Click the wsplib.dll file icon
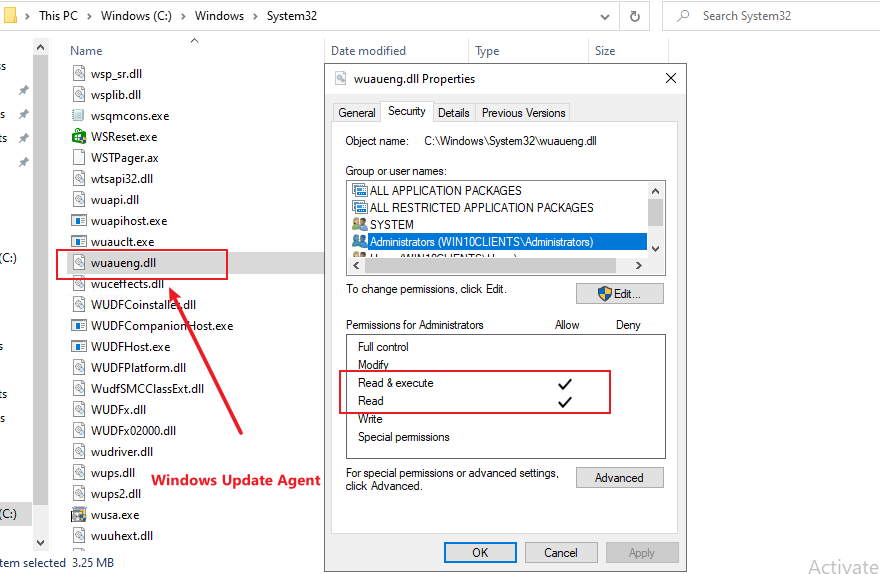880x574 pixels. [79, 94]
